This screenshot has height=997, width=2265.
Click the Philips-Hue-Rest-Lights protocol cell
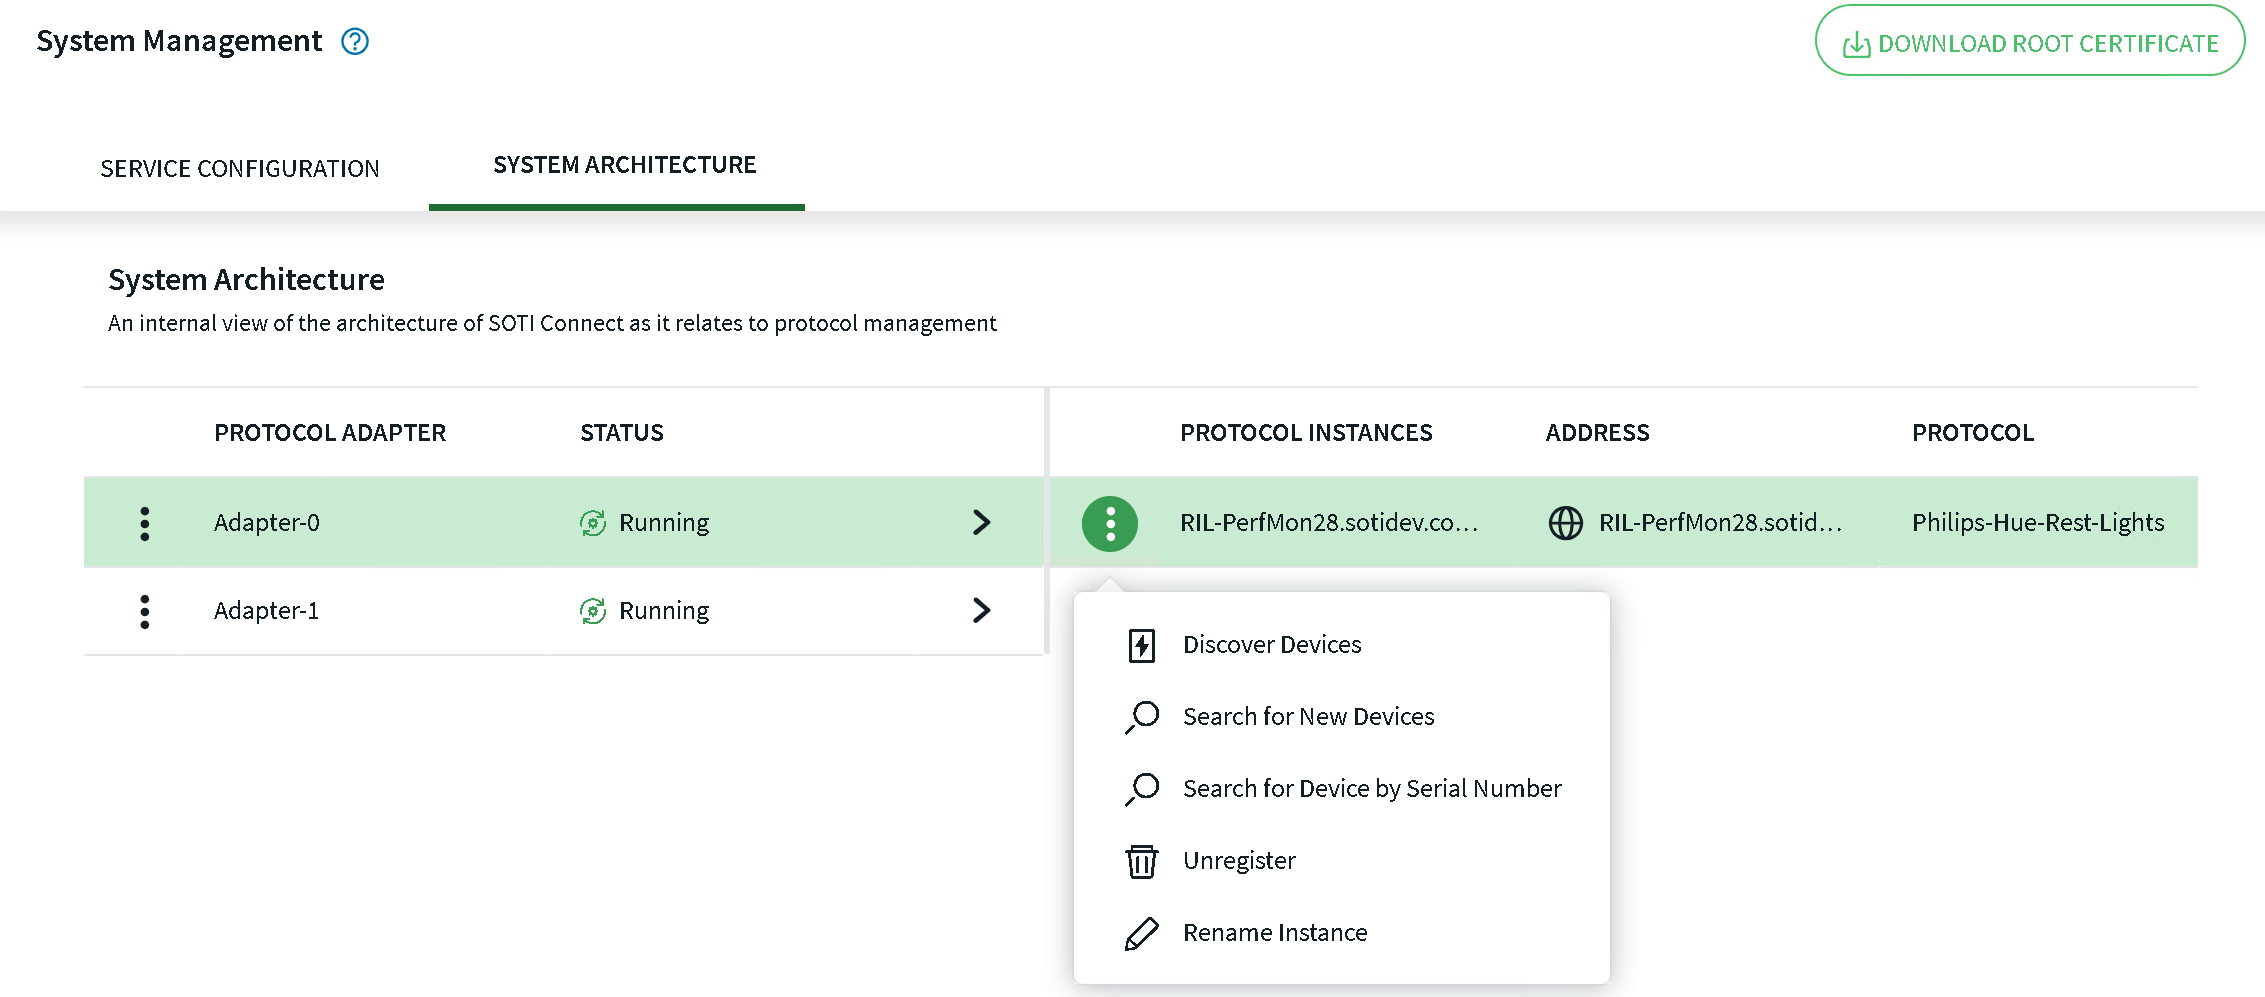[x=2038, y=523]
